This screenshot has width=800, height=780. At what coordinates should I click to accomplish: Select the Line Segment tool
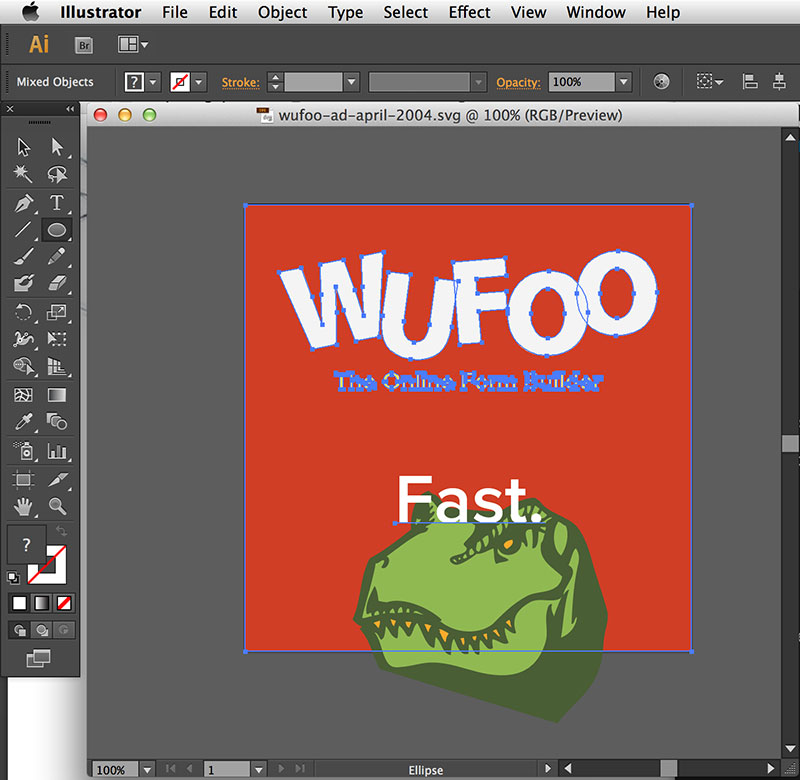pos(23,230)
